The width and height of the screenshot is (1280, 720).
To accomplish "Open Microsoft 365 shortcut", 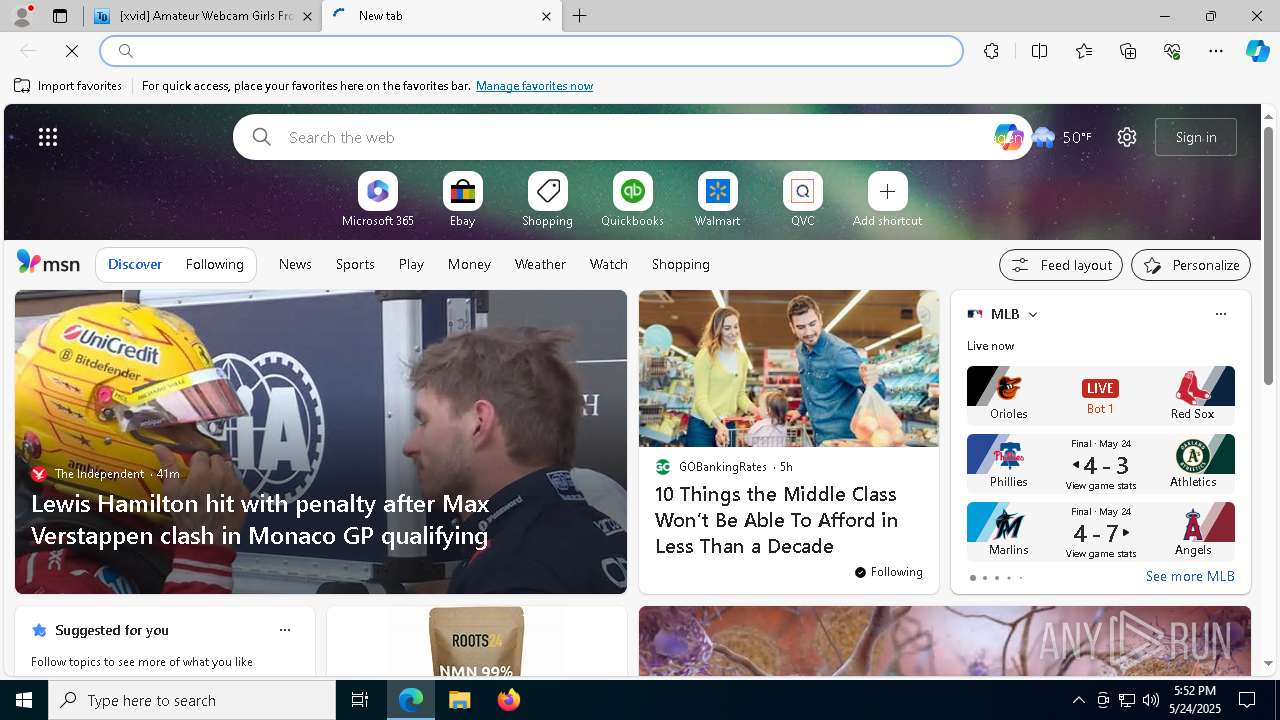I will (377, 200).
